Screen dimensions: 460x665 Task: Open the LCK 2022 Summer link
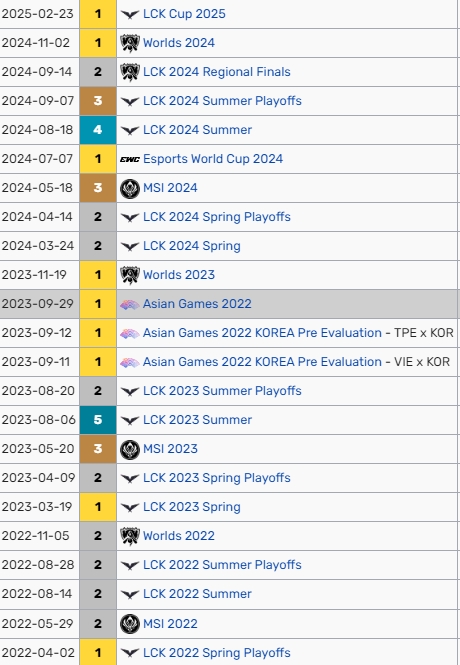pos(197,594)
